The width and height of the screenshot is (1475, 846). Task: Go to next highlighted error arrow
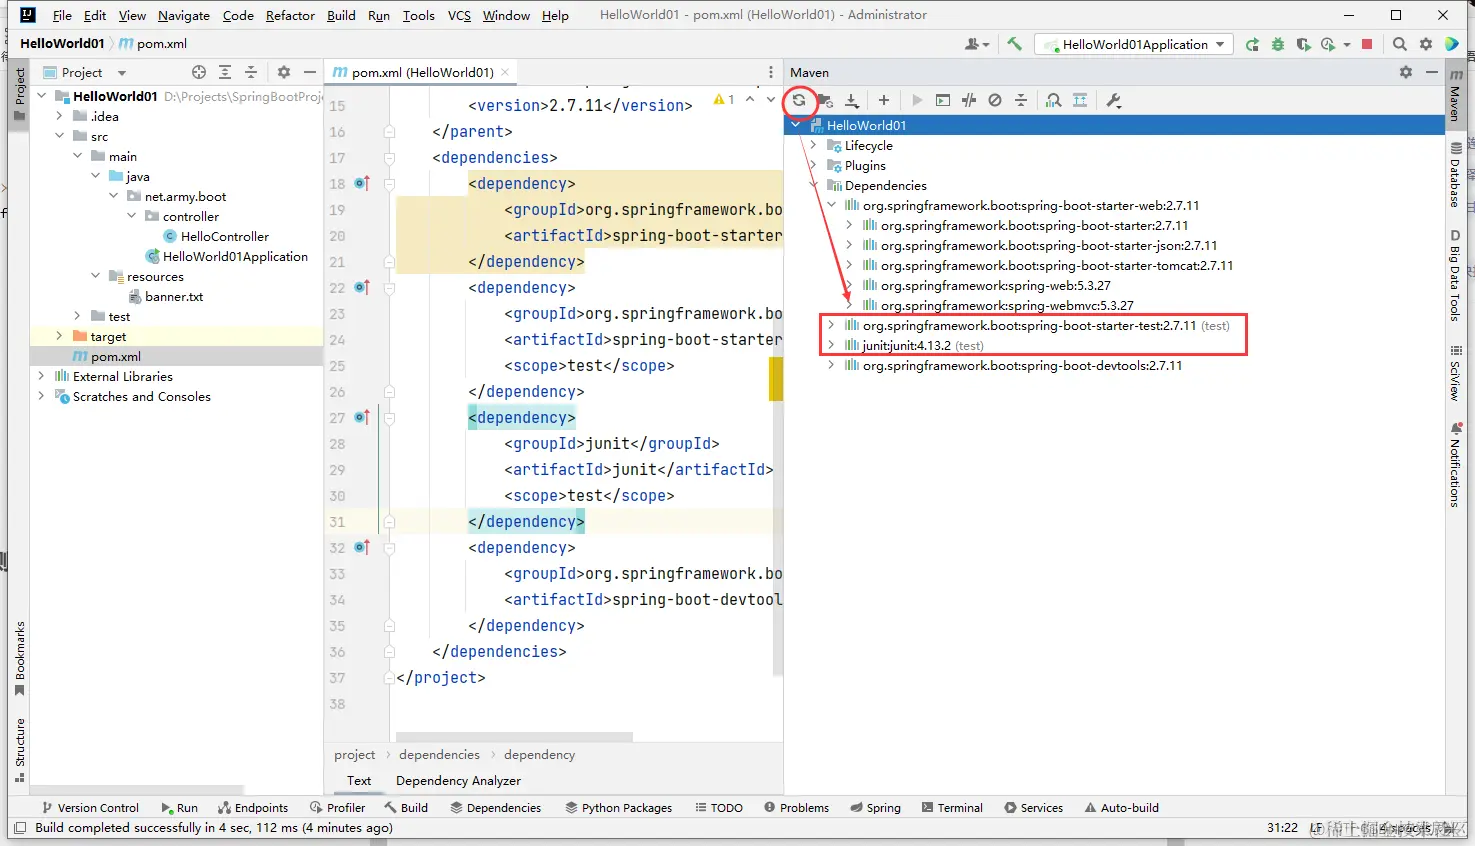pyautogui.click(x=770, y=99)
